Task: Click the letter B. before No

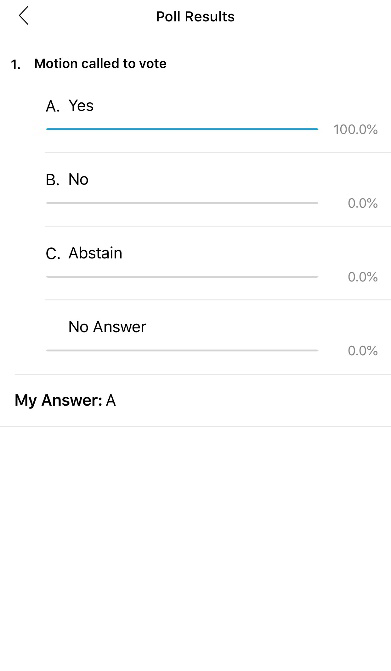Action: [x=53, y=180]
